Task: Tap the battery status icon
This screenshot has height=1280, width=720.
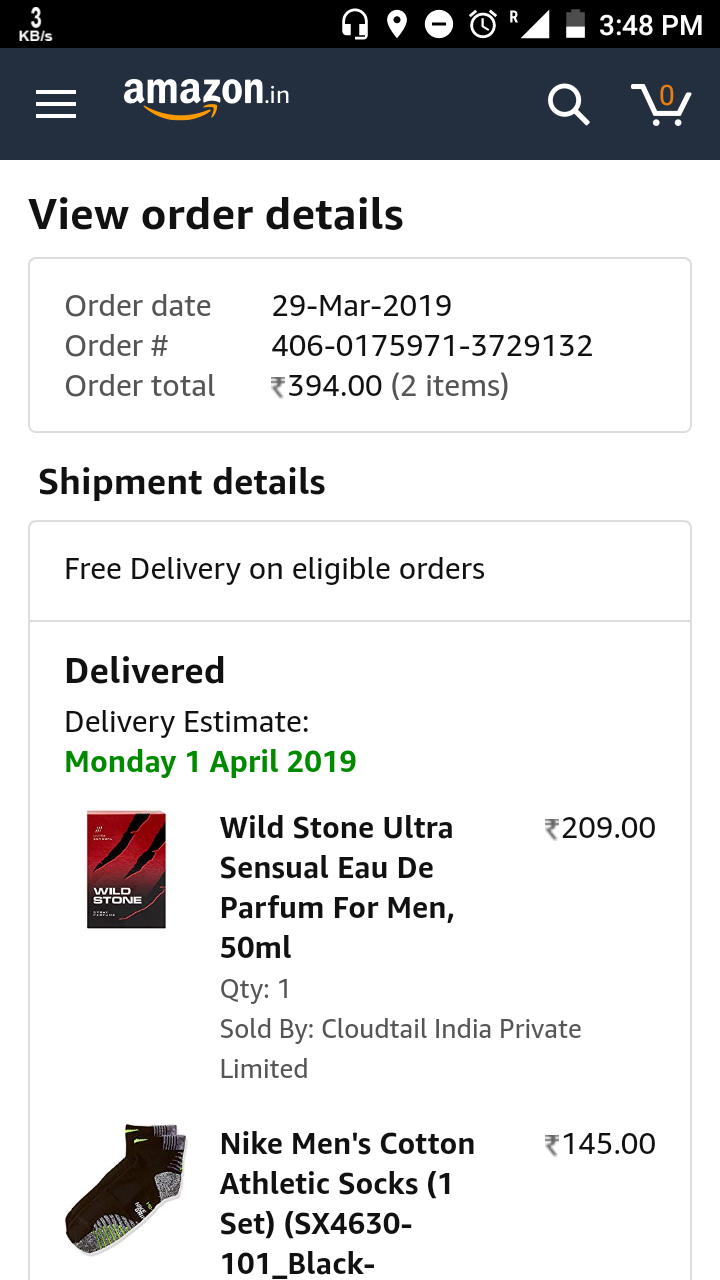Action: click(x=575, y=24)
